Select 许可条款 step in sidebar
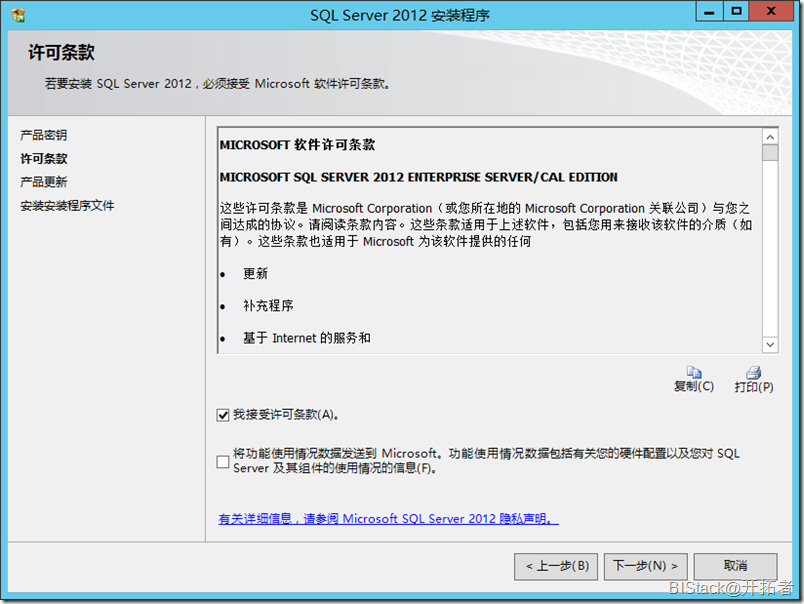 44,158
